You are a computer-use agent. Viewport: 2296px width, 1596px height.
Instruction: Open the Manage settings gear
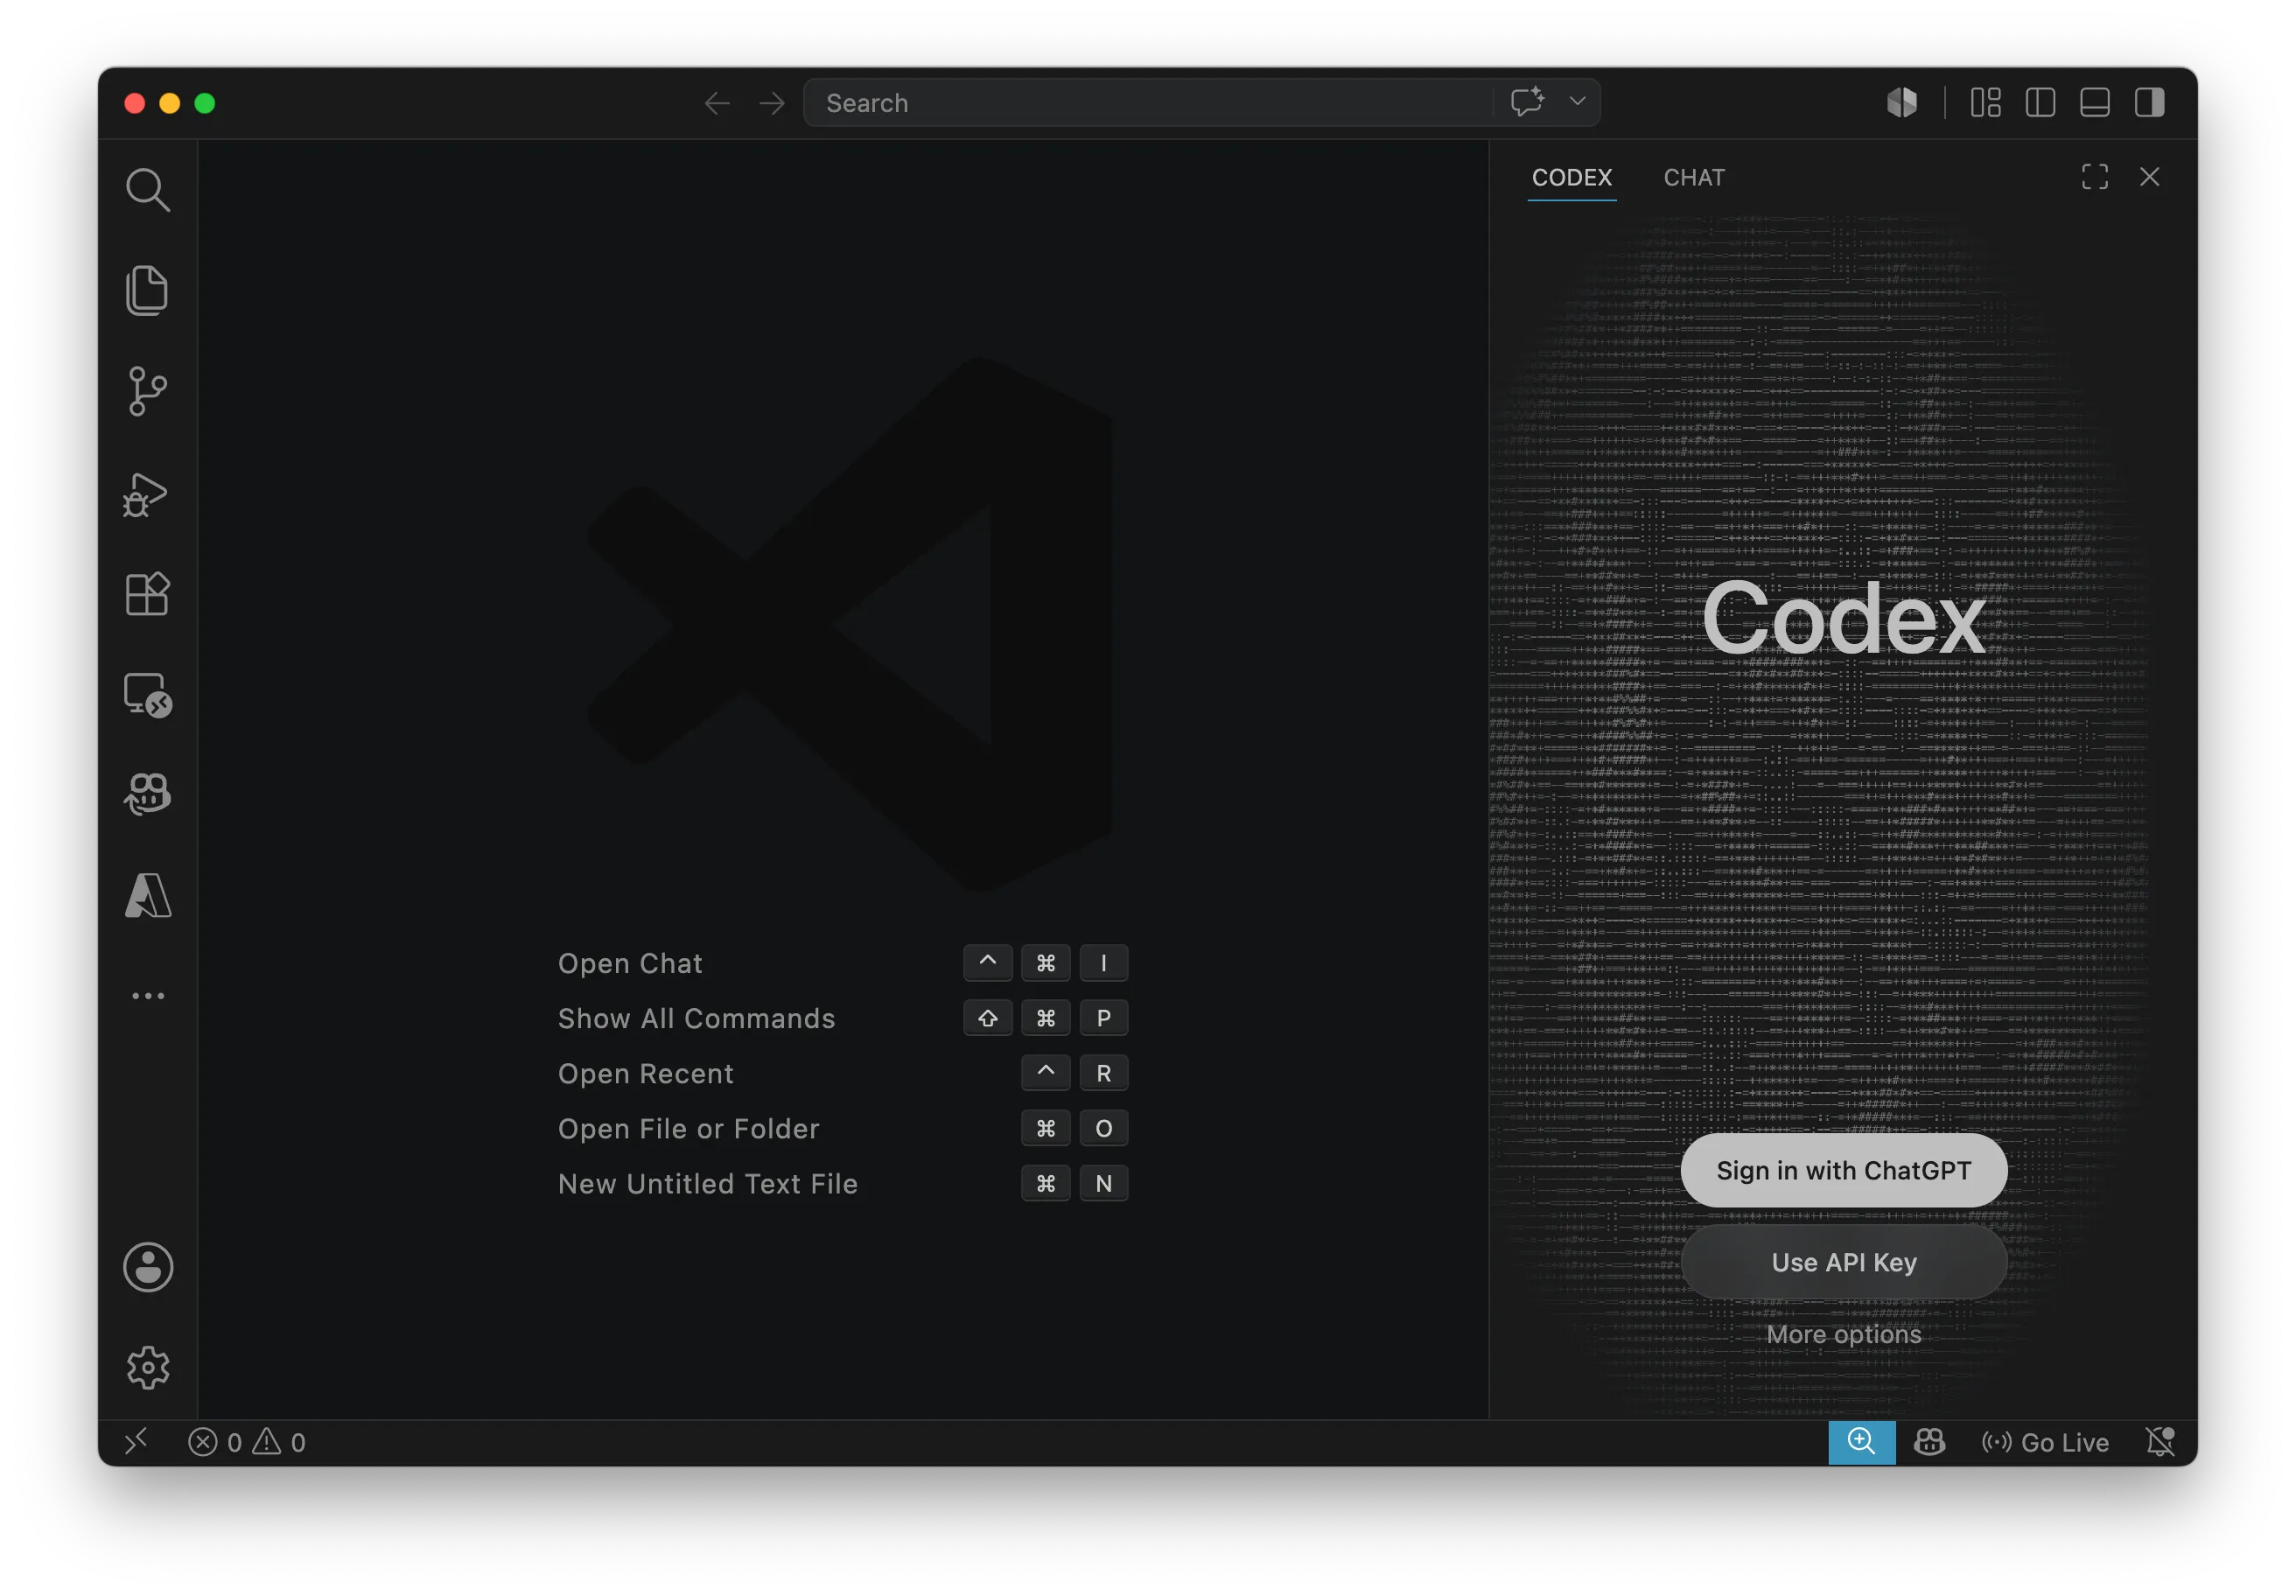148,1368
